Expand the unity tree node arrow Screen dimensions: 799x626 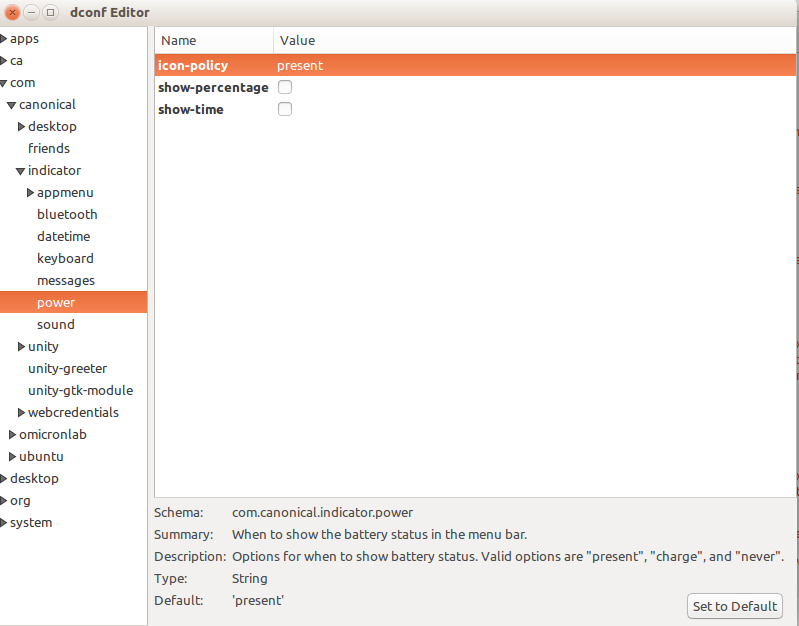click(22, 347)
